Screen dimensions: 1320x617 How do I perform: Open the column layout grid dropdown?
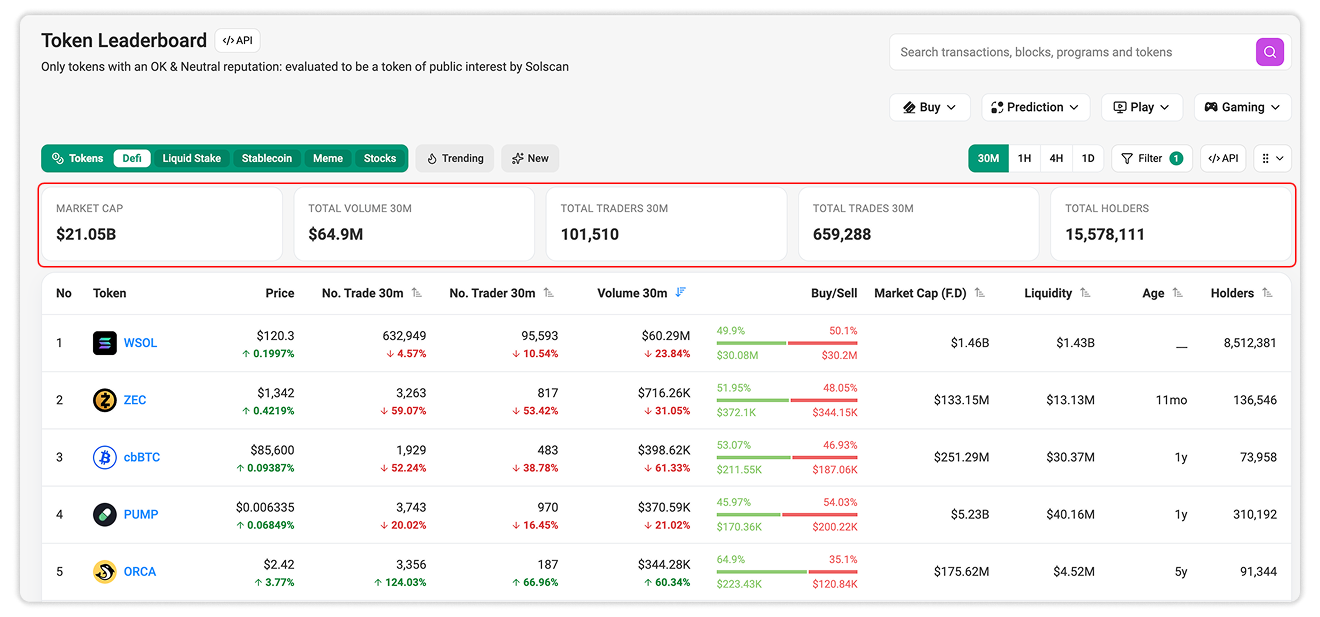click(1272, 158)
